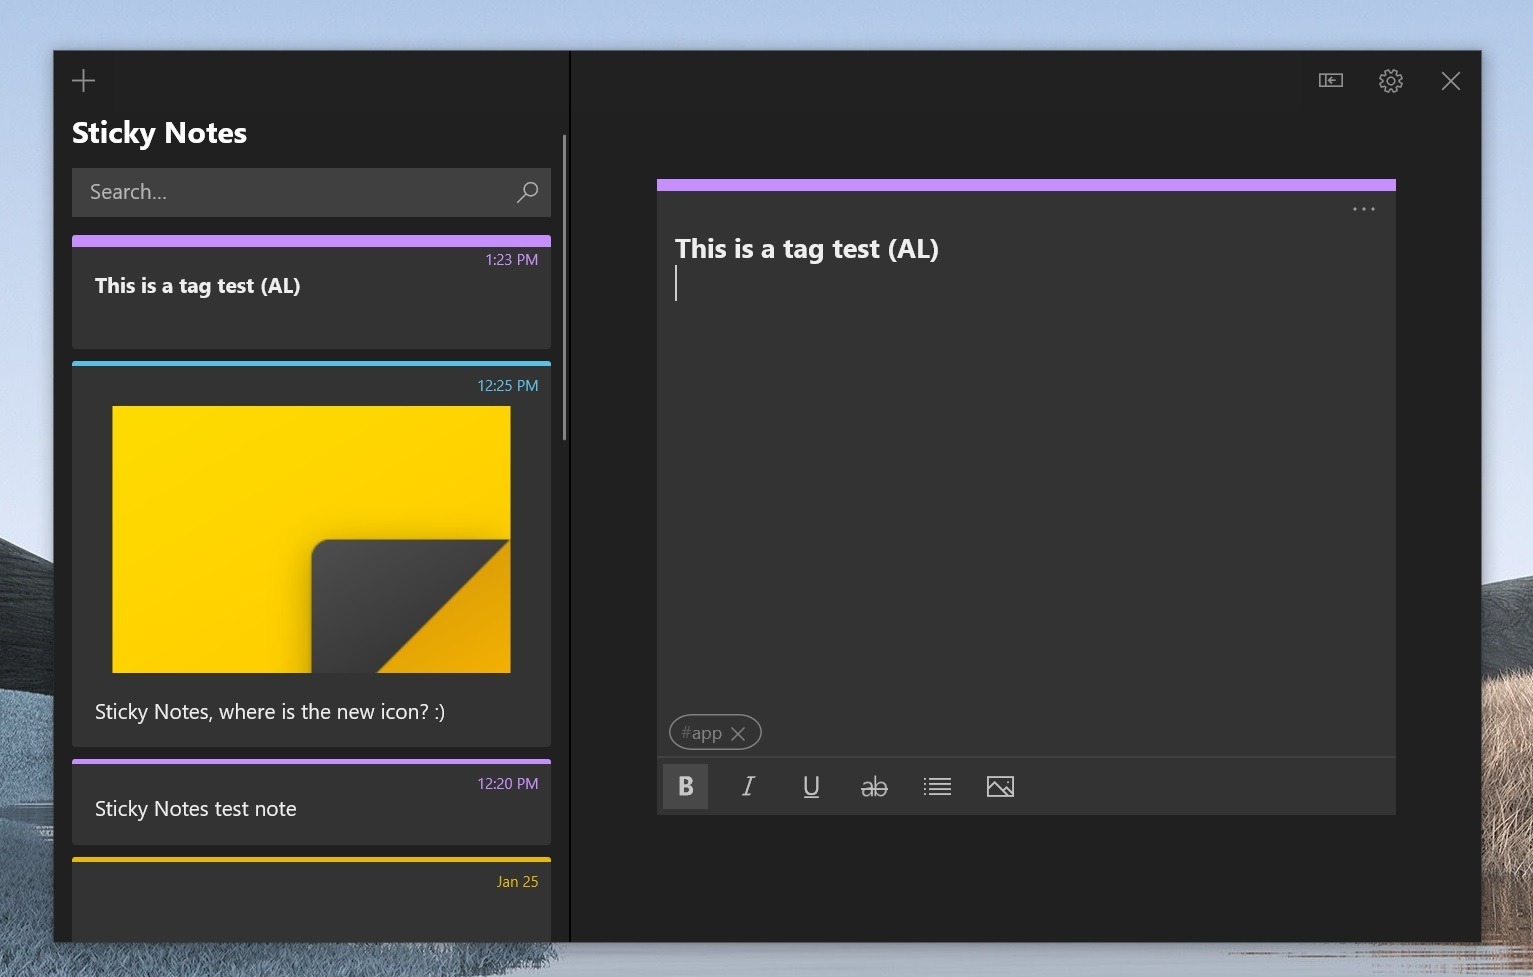Toggle bullet list formatting

coord(937,787)
